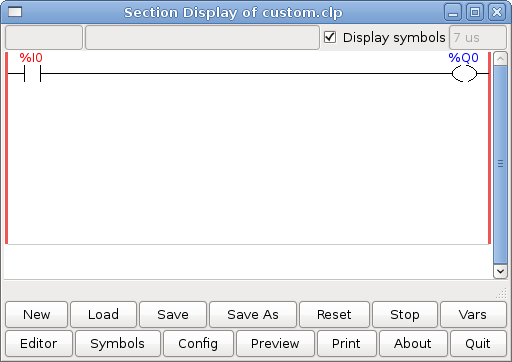512x362 pixels.
Task: Uncheck the Display symbols checkbox
Action: click(330, 37)
